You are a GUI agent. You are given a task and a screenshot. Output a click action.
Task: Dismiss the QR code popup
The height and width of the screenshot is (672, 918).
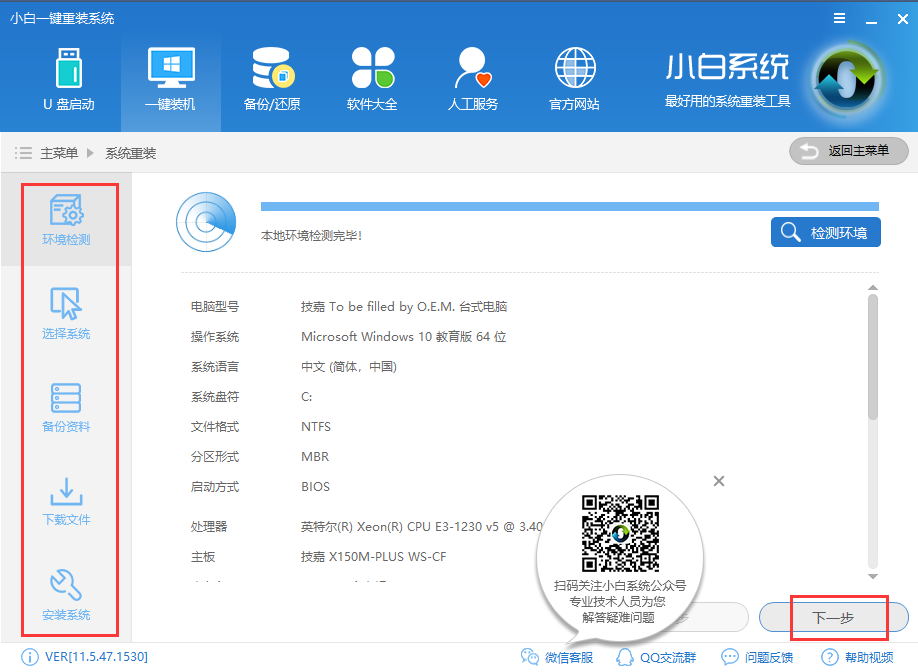(x=718, y=481)
